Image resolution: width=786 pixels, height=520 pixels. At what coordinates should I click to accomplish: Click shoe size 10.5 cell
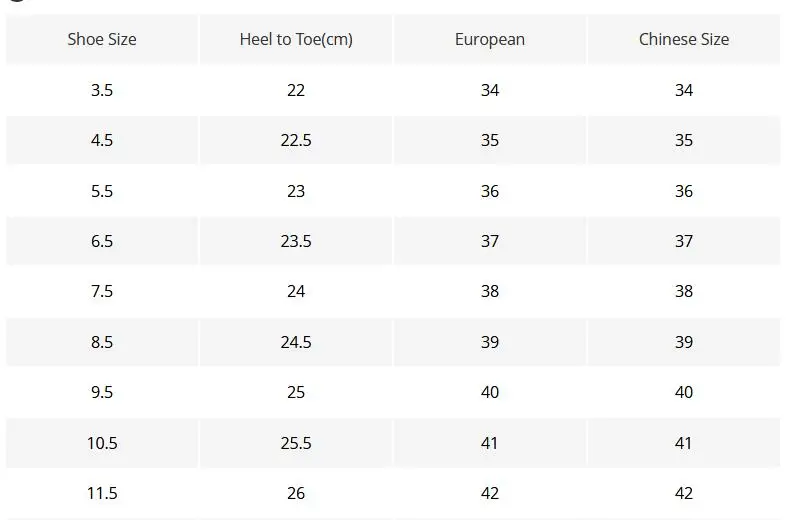tap(102, 443)
